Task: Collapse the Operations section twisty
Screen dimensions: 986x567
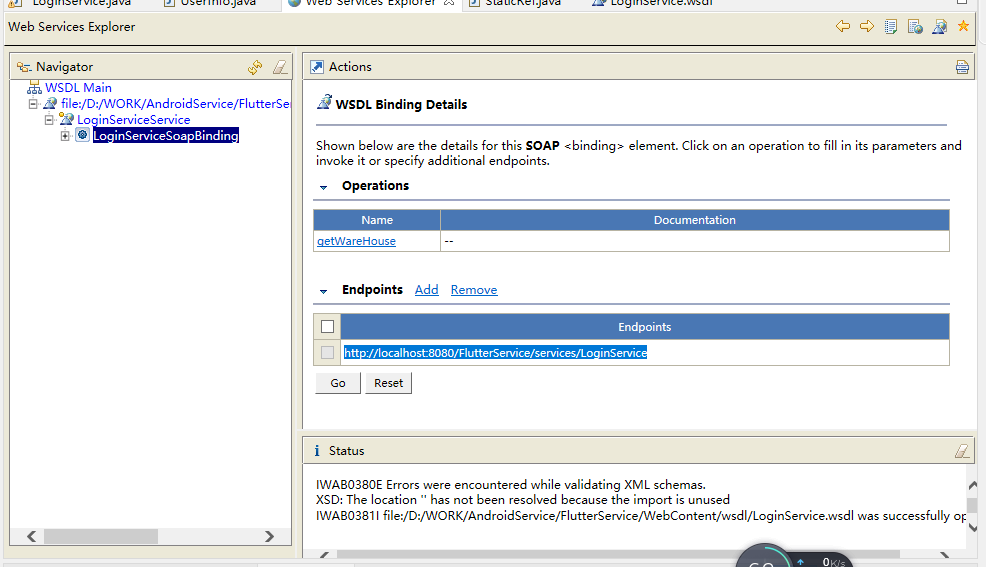Action: (x=323, y=187)
